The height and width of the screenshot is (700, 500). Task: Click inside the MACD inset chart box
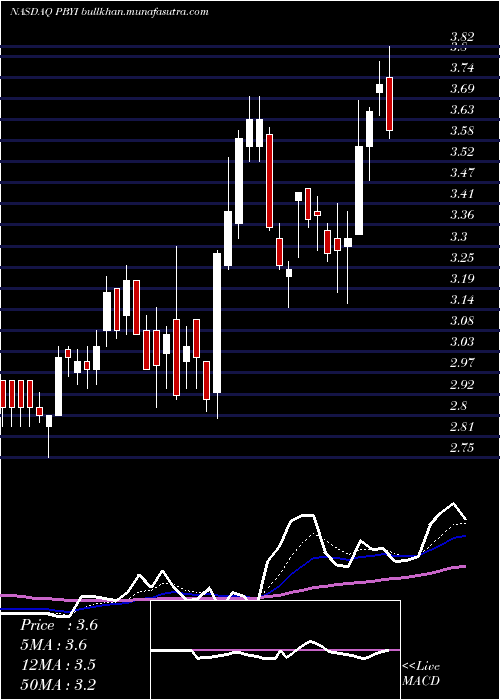pyautogui.click(x=275, y=650)
